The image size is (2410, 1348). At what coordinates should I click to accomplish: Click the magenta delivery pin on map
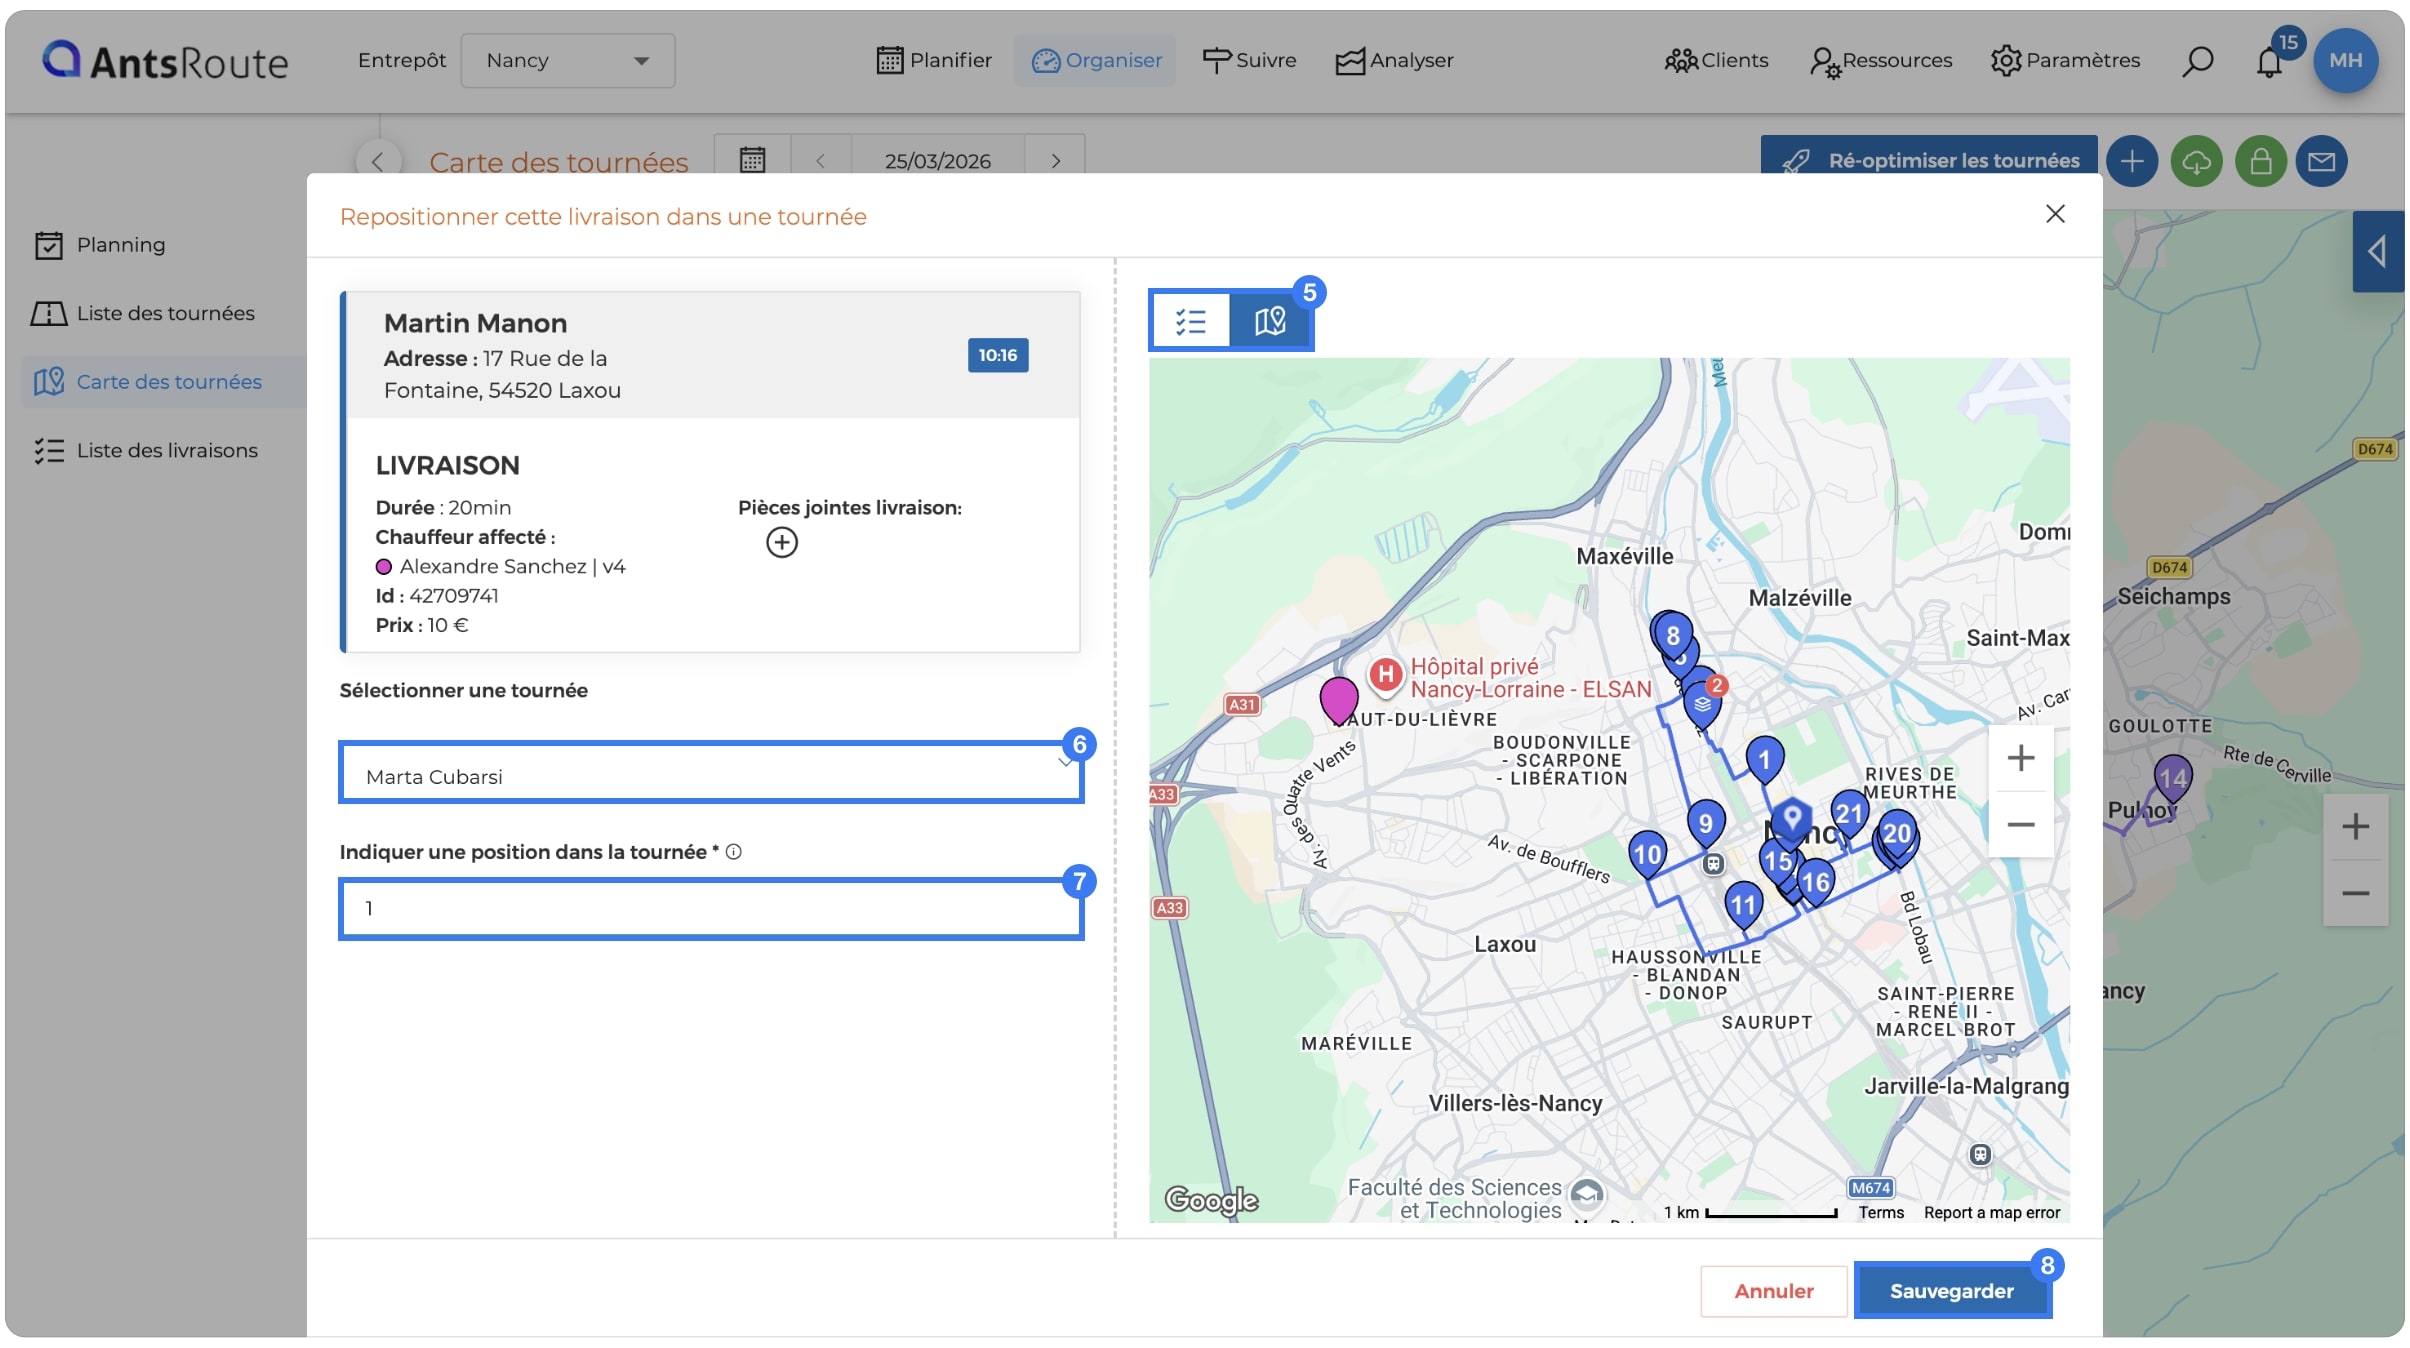click(1338, 699)
